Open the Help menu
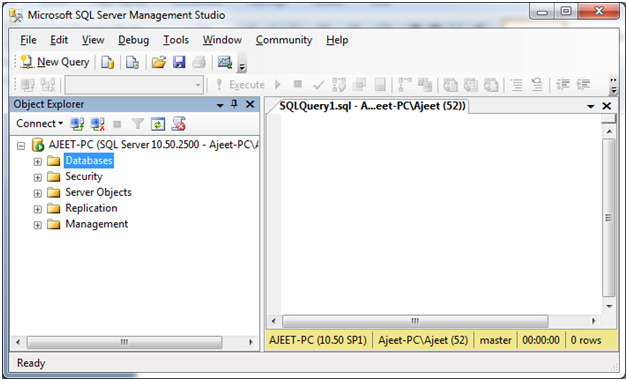Screen dimensions: 628x381 coord(337,40)
